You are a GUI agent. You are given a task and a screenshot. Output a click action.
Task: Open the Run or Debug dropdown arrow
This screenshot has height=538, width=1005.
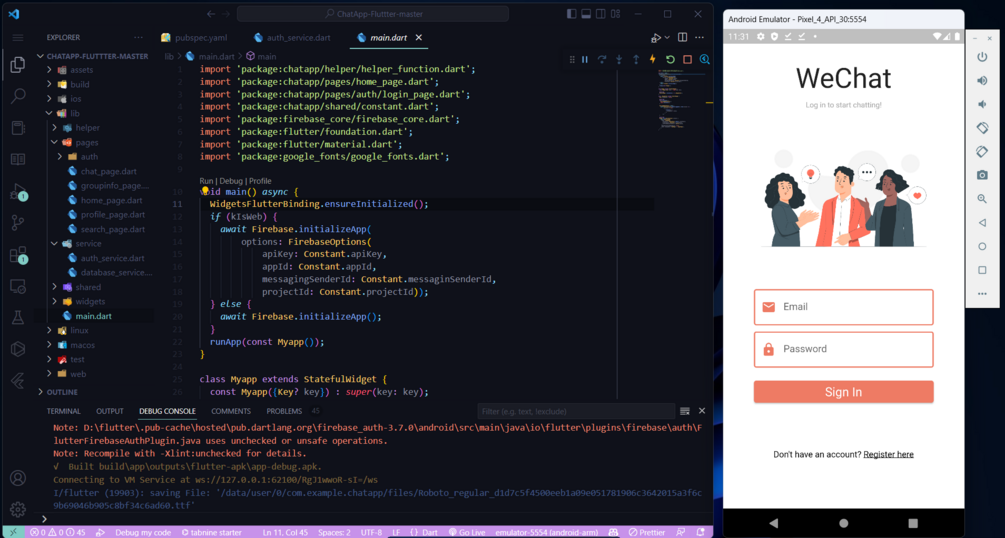pyautogui.click(x=667, y=38)
